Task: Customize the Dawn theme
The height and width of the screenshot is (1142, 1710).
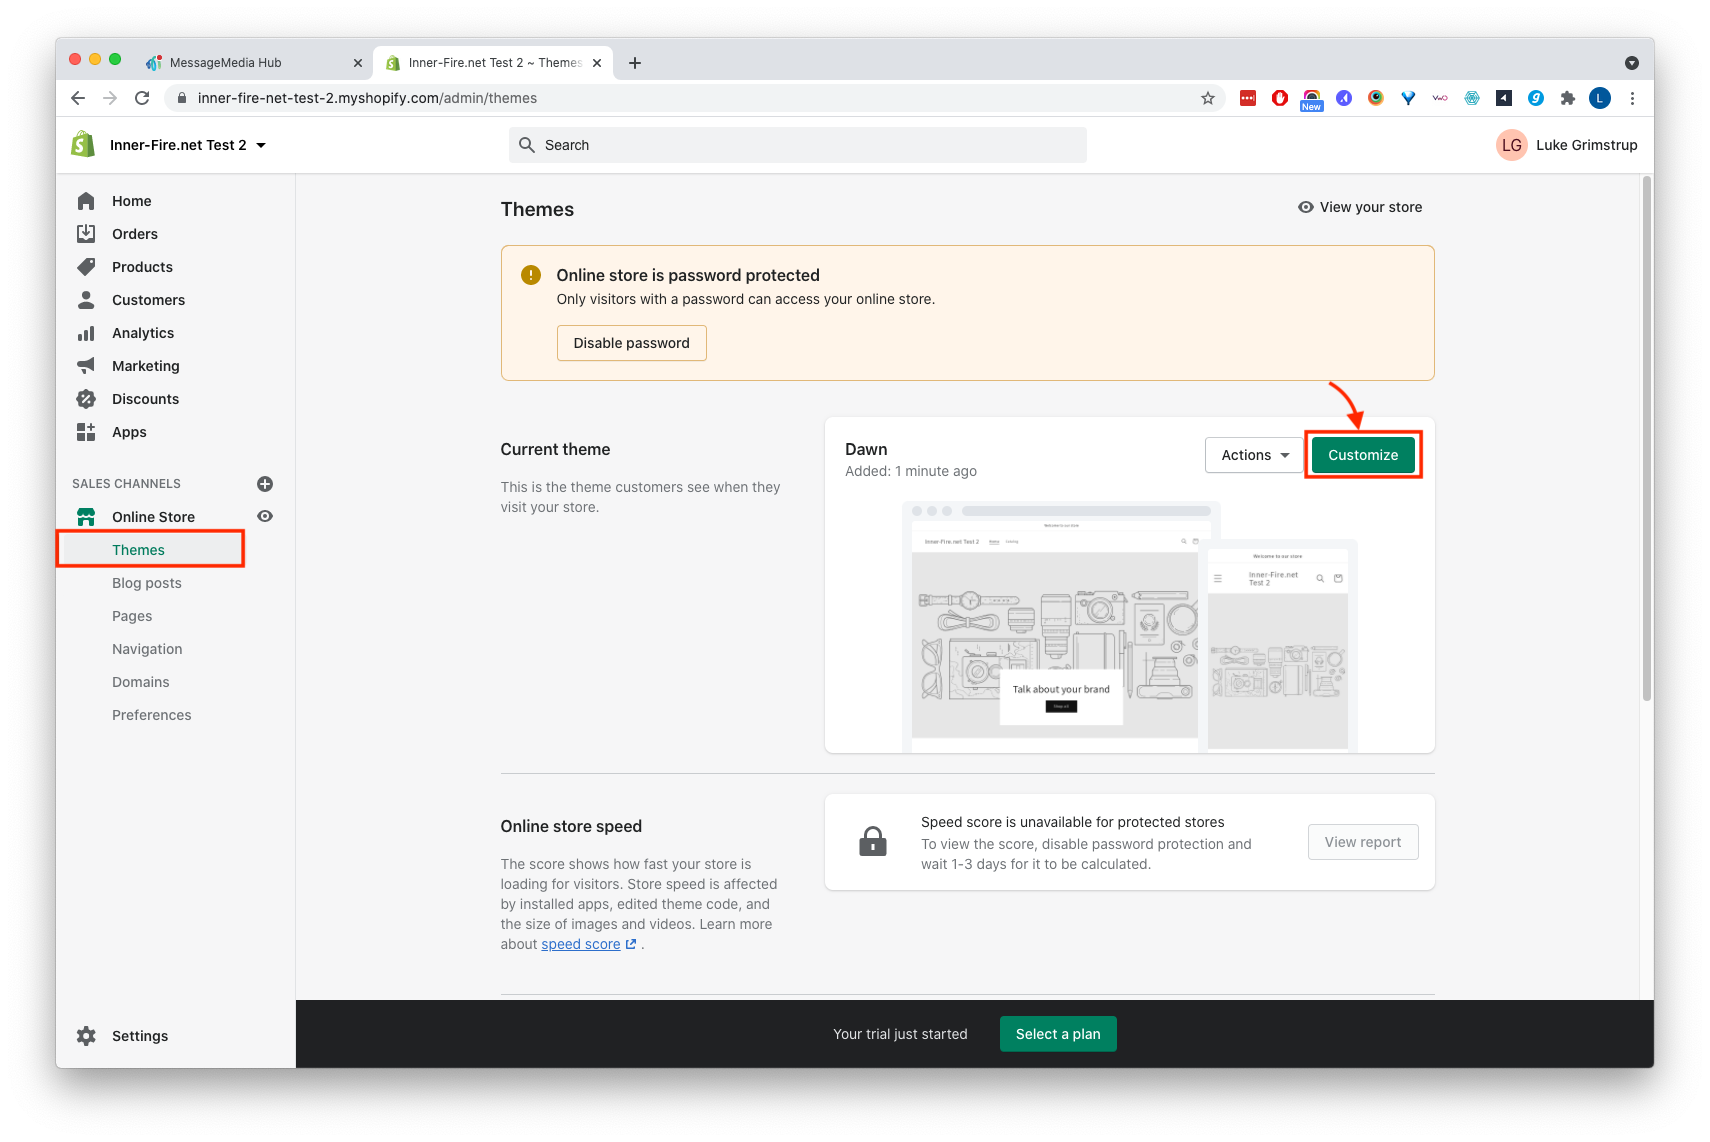Action: [x=1363, y=455]
